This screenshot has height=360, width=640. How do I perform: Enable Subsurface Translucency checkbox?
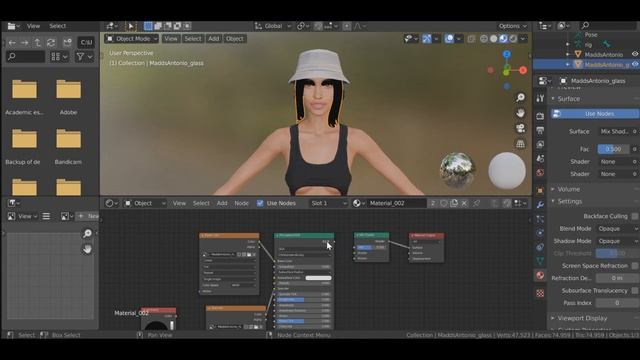[635, 291]
